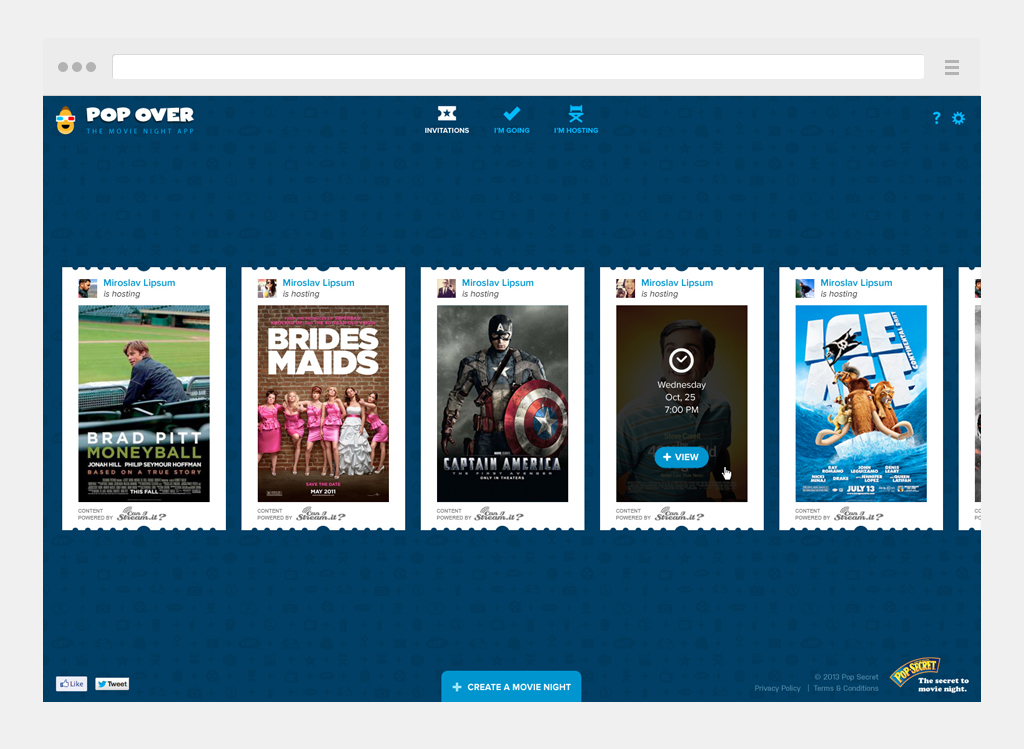This screenshot has width=1024, height=749.
Task: Switch to the I'm Going tab
Action: point(511,120)
